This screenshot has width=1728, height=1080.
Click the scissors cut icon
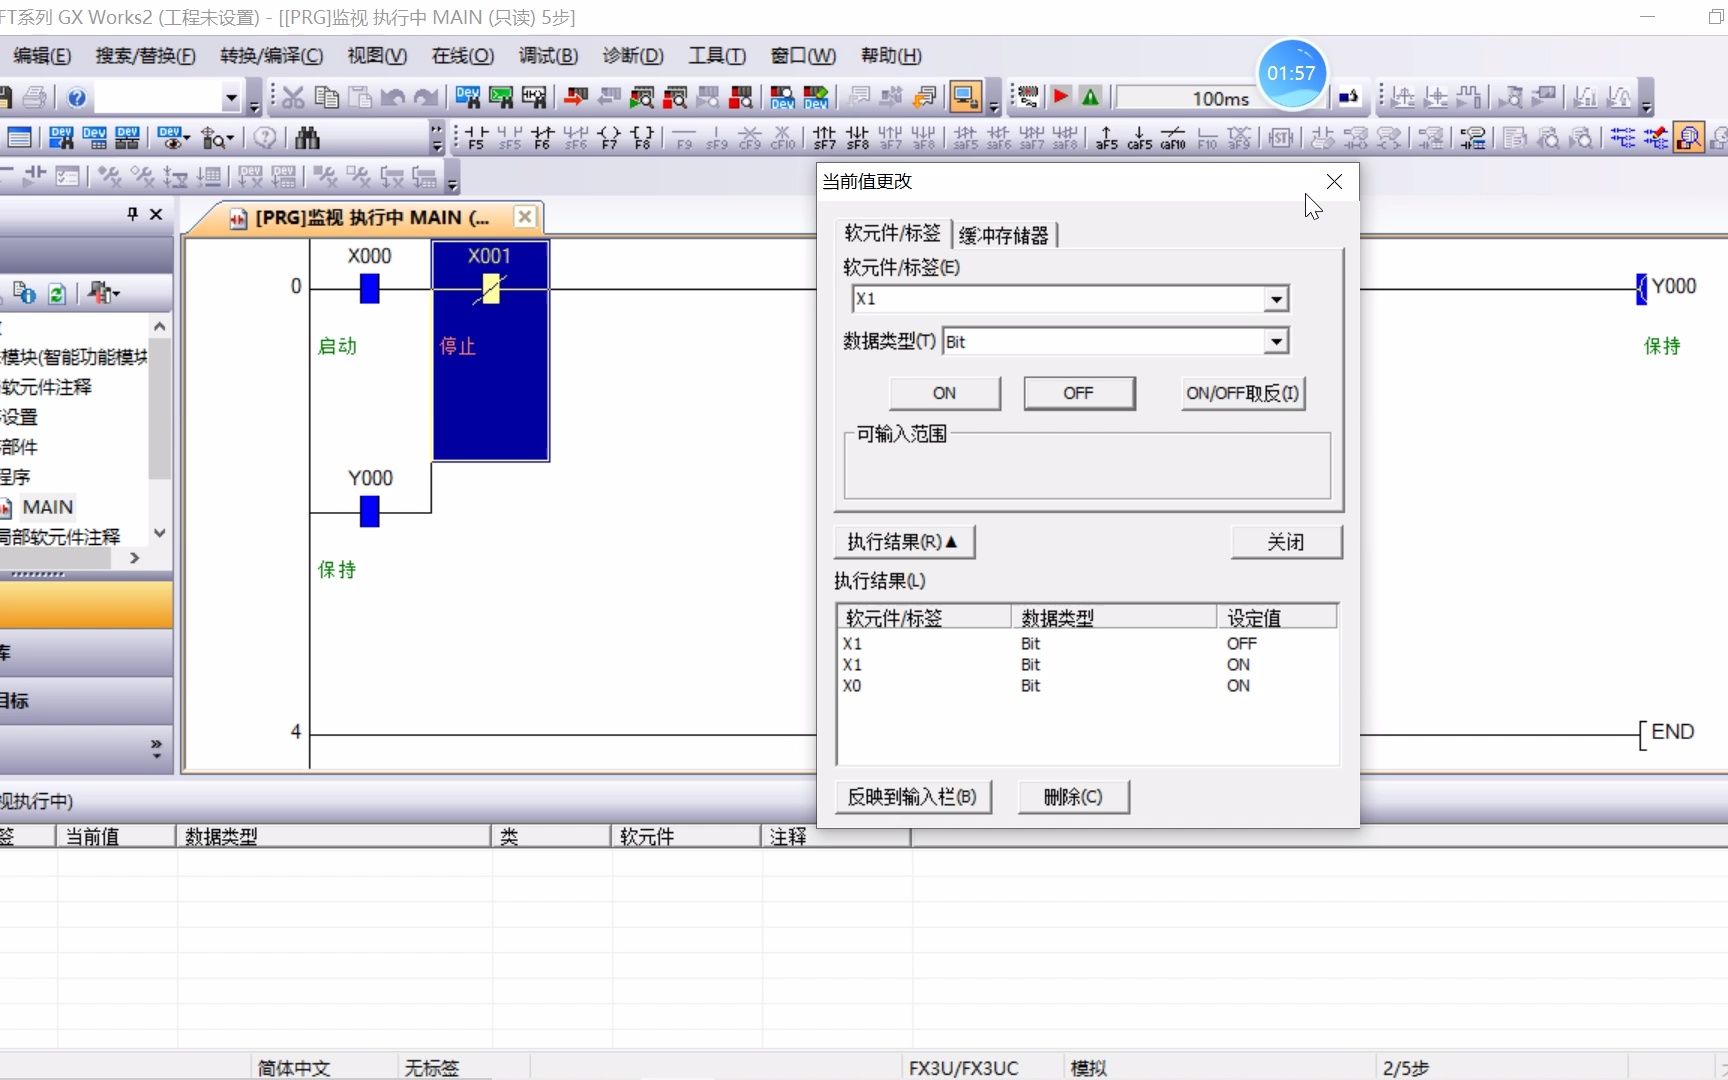[x=291, y=96]
